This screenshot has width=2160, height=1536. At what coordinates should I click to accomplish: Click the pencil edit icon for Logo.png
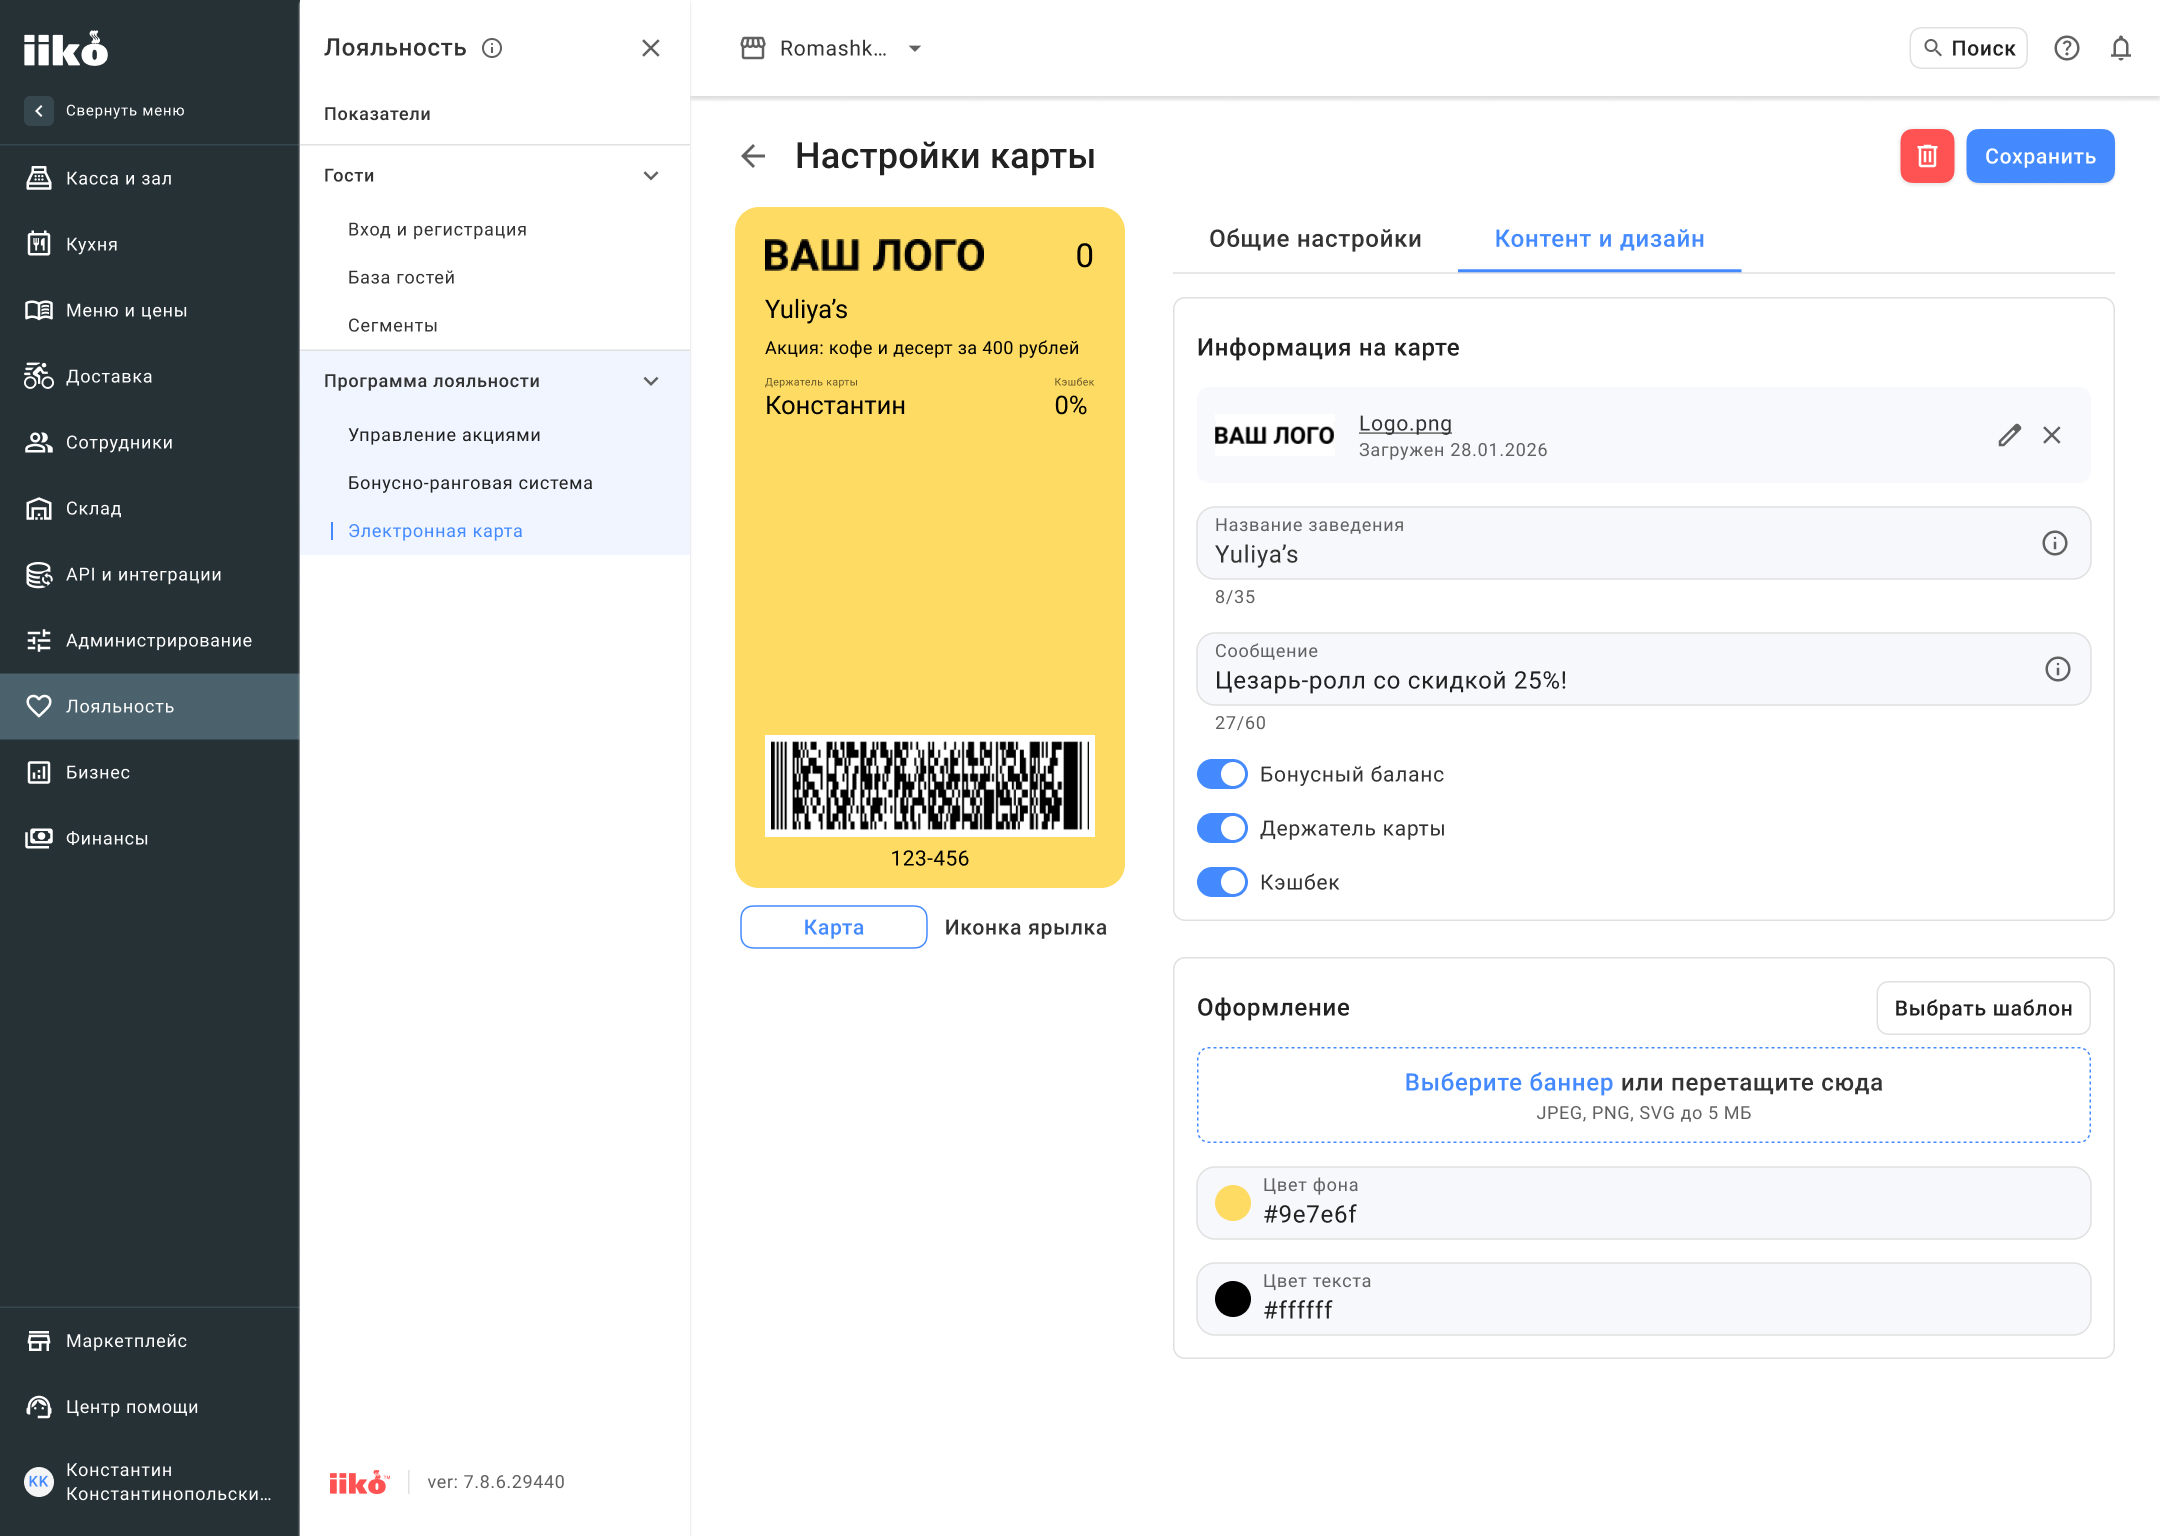coord(2009,435)
